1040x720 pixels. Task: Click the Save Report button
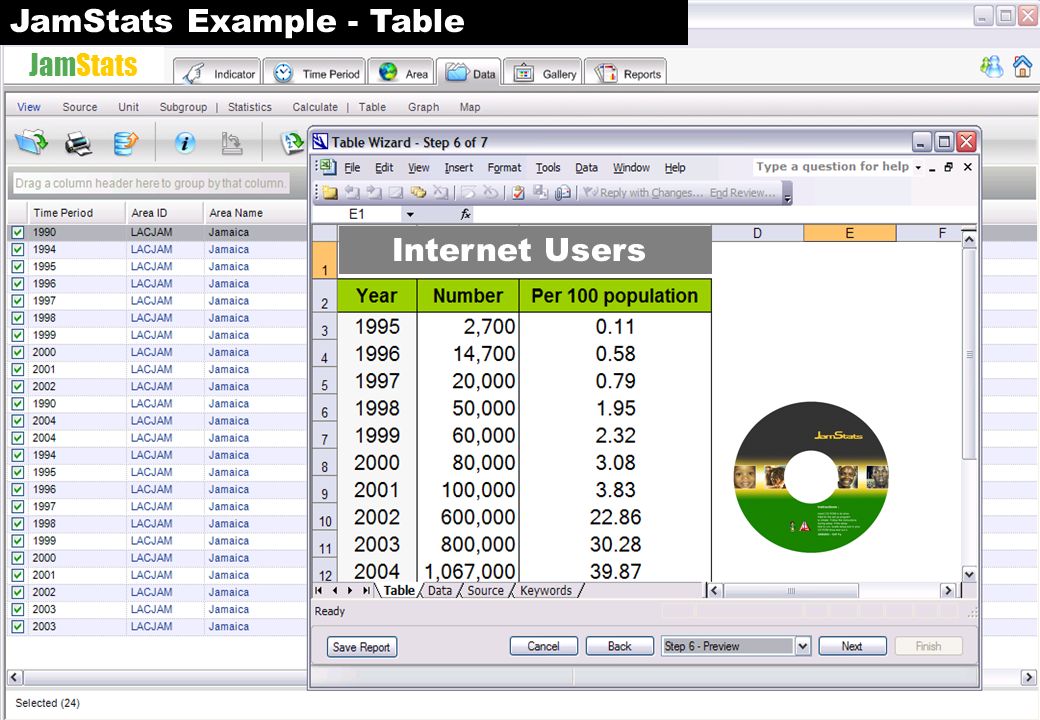[361, 647]
